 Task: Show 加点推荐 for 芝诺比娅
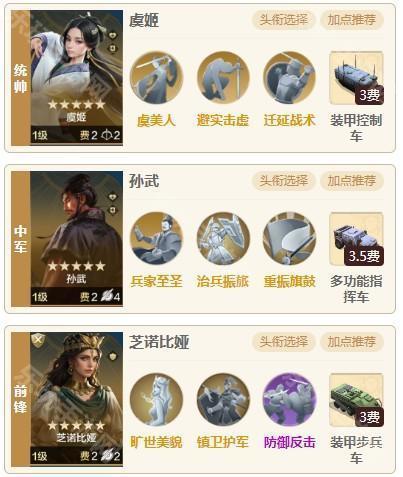pyautogui.click(x=352, y=342)
